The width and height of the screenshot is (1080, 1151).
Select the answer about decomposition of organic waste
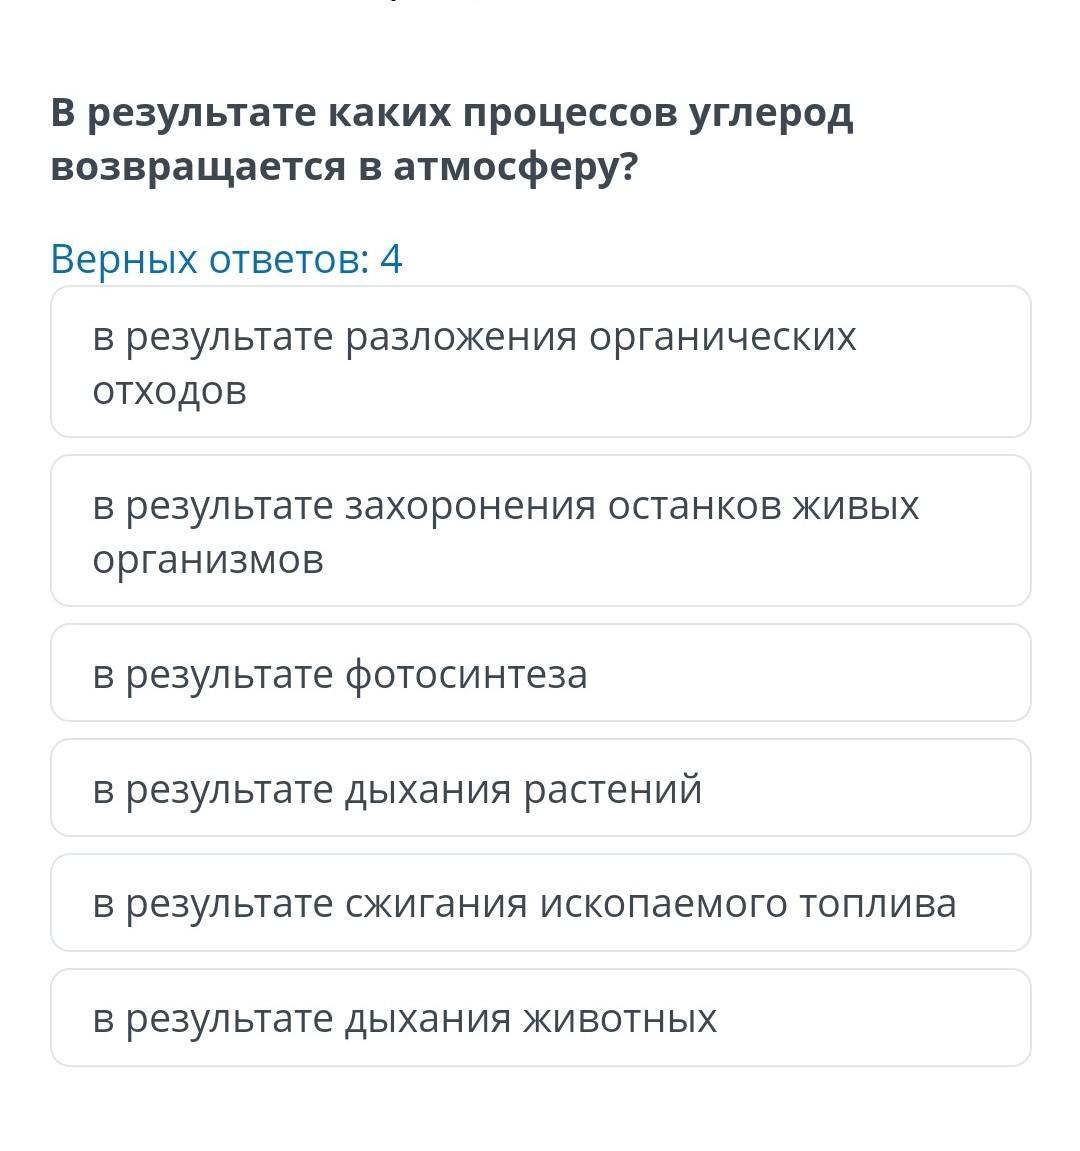(x=540, y=362)
